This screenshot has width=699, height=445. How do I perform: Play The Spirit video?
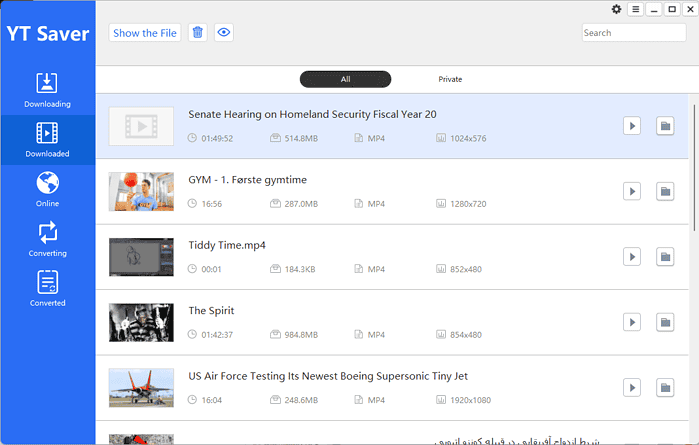coord(632,322)
